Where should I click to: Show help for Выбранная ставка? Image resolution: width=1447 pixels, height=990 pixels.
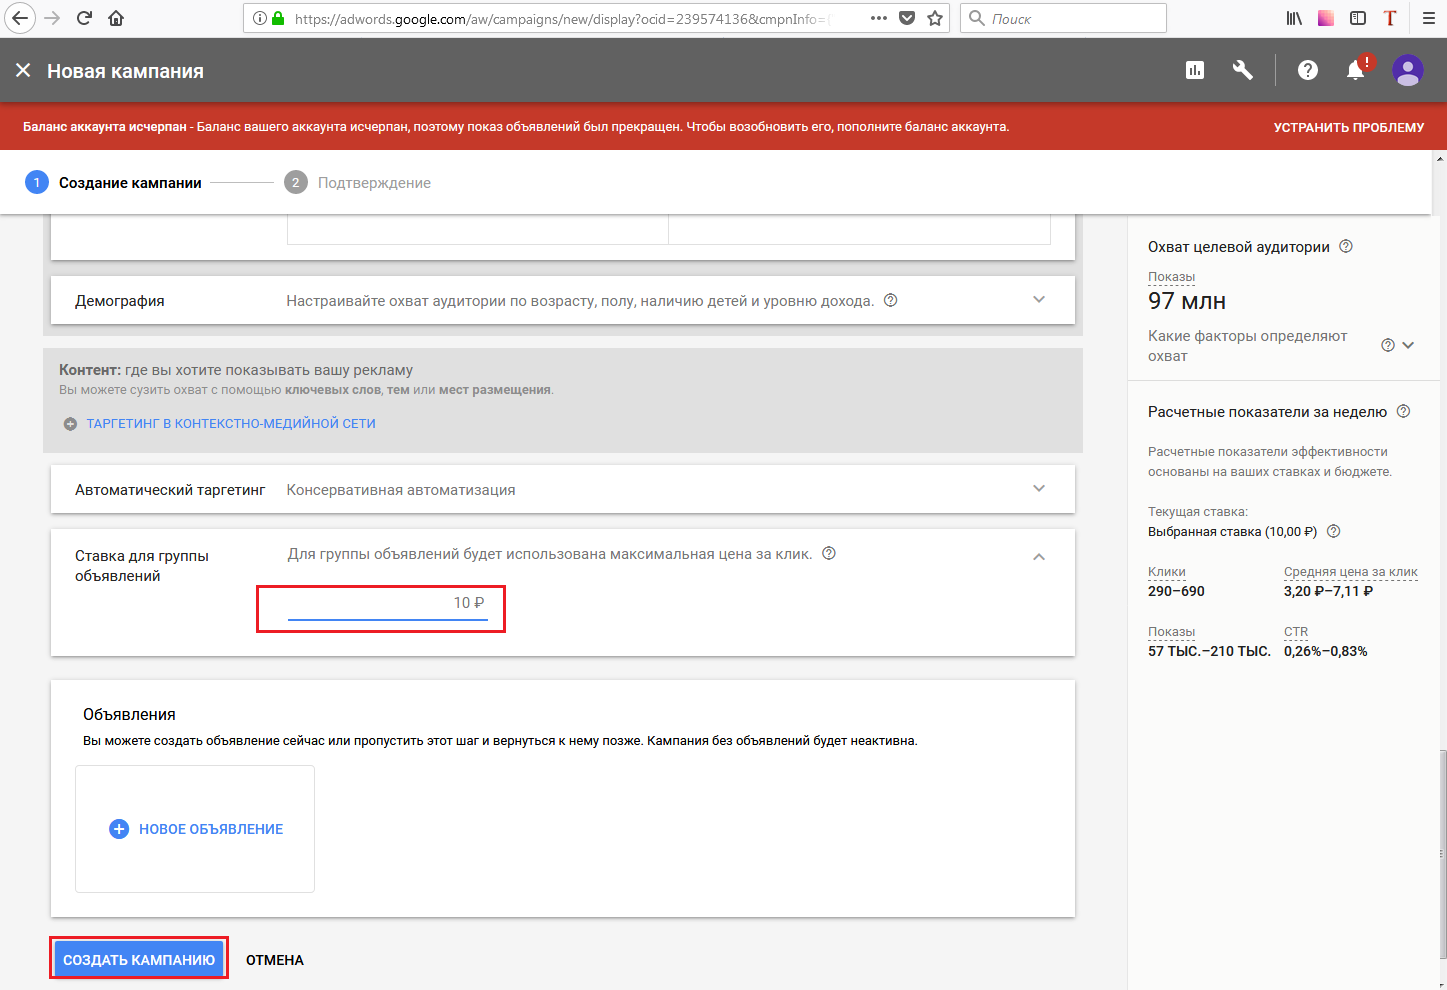coord(1333,531)
